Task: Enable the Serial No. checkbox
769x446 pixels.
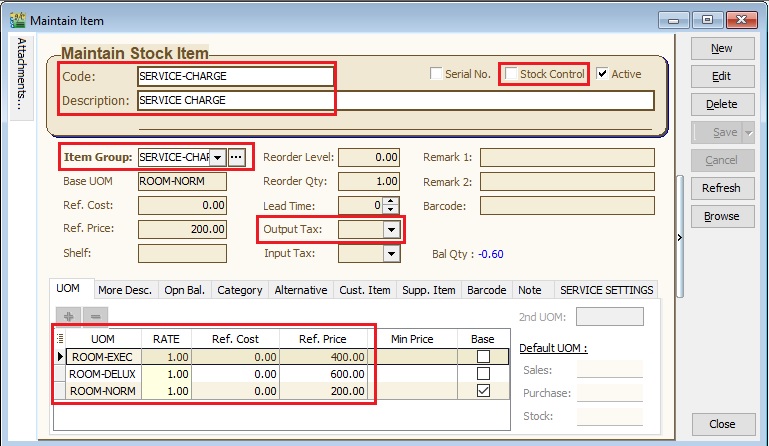Action: point(436,74)
